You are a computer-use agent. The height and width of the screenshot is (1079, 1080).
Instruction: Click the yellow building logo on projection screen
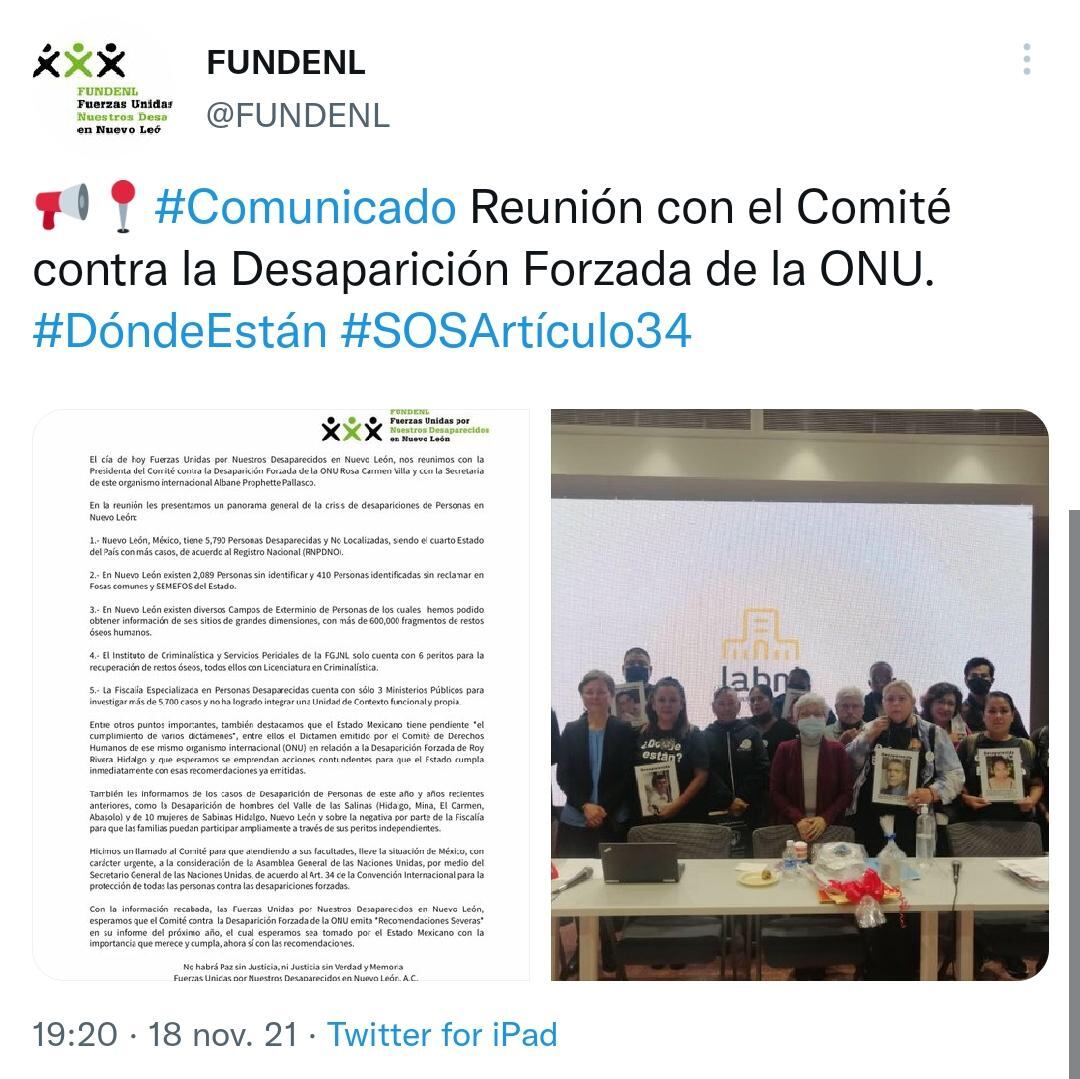click(x=760, y=636)
